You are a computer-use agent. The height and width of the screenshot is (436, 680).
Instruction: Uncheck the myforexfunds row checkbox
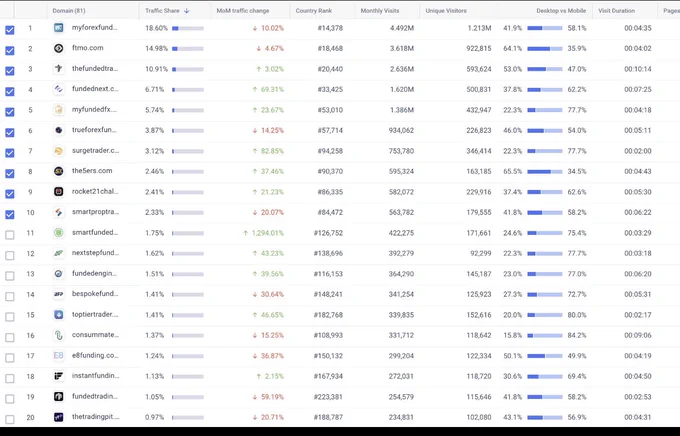pos(10,30)
